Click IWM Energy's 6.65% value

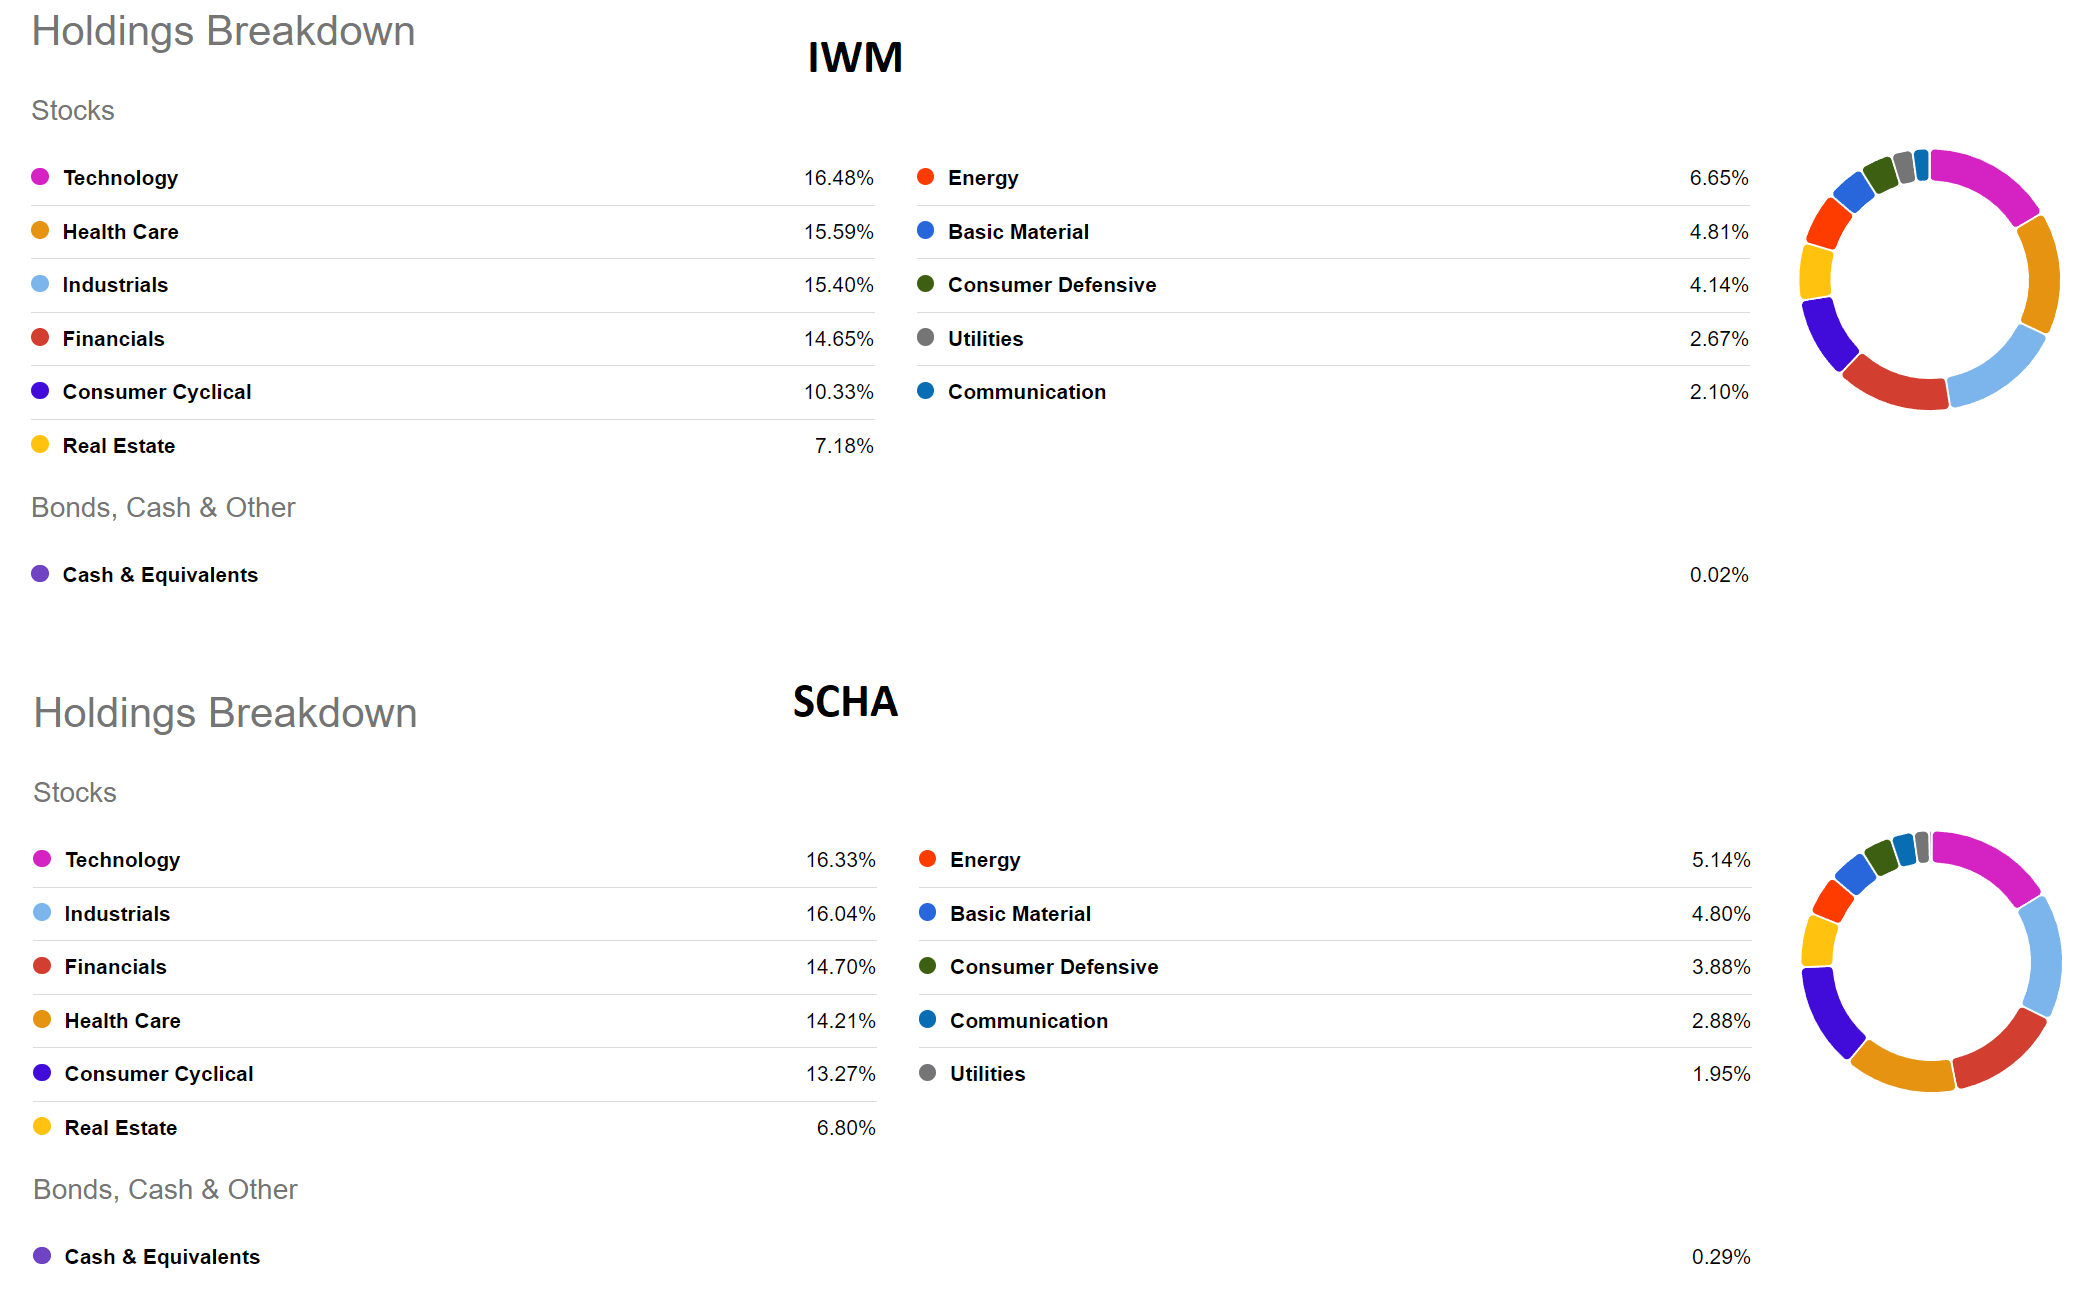1718,178
